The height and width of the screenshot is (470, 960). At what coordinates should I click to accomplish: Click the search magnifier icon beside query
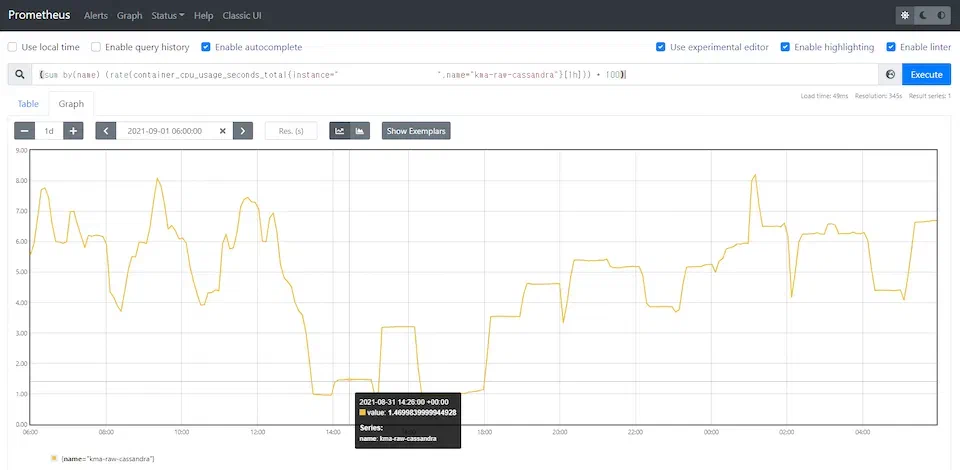[20, 75]
